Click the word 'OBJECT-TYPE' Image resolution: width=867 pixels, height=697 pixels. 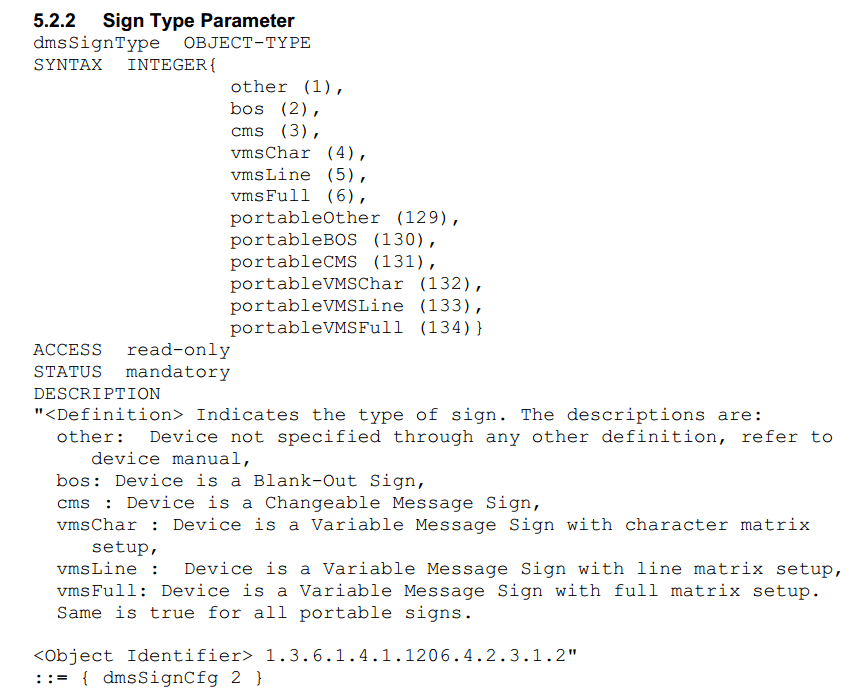[x=247, y=43]
